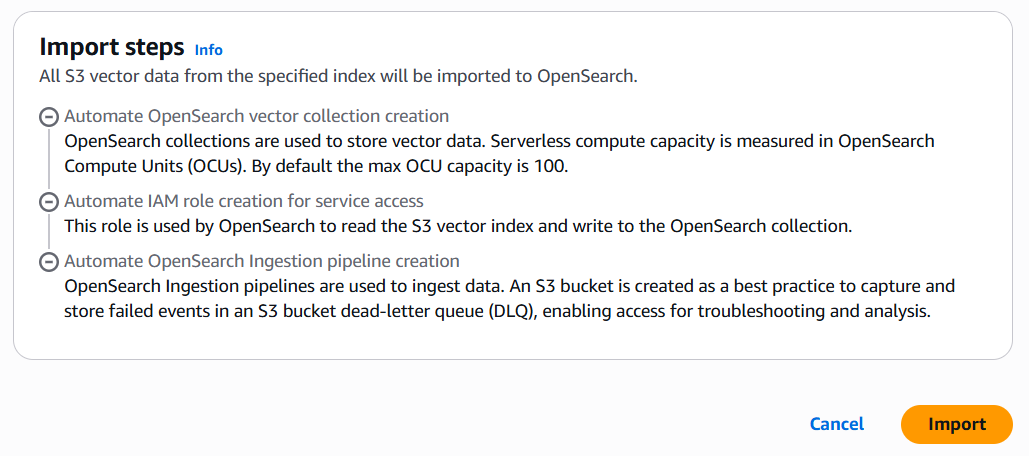Select the 'Automate OpenSearch vector collection creation' title

[256, 116]
